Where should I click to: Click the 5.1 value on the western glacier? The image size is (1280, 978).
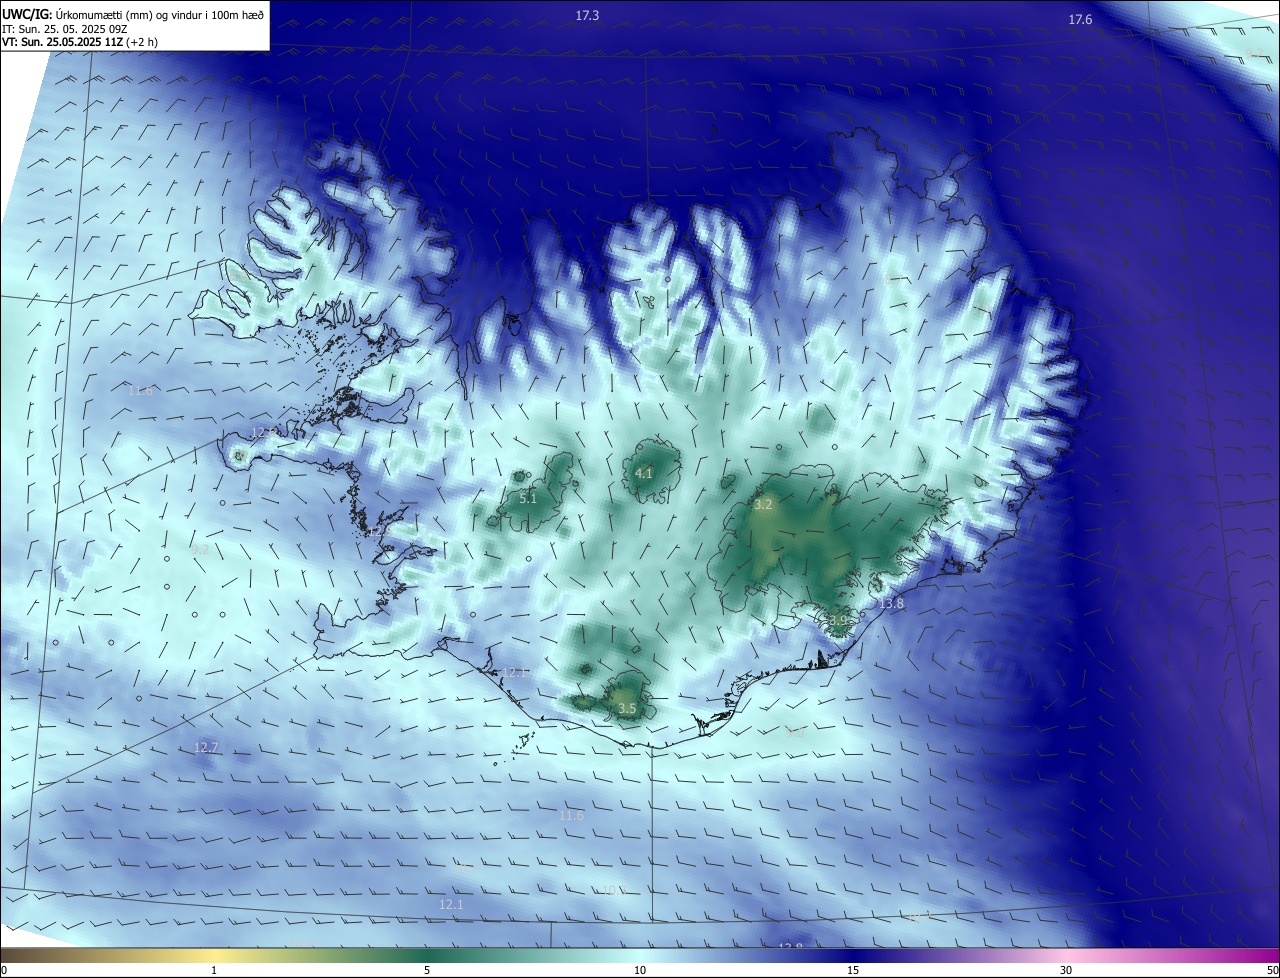(x=528, y=498)
